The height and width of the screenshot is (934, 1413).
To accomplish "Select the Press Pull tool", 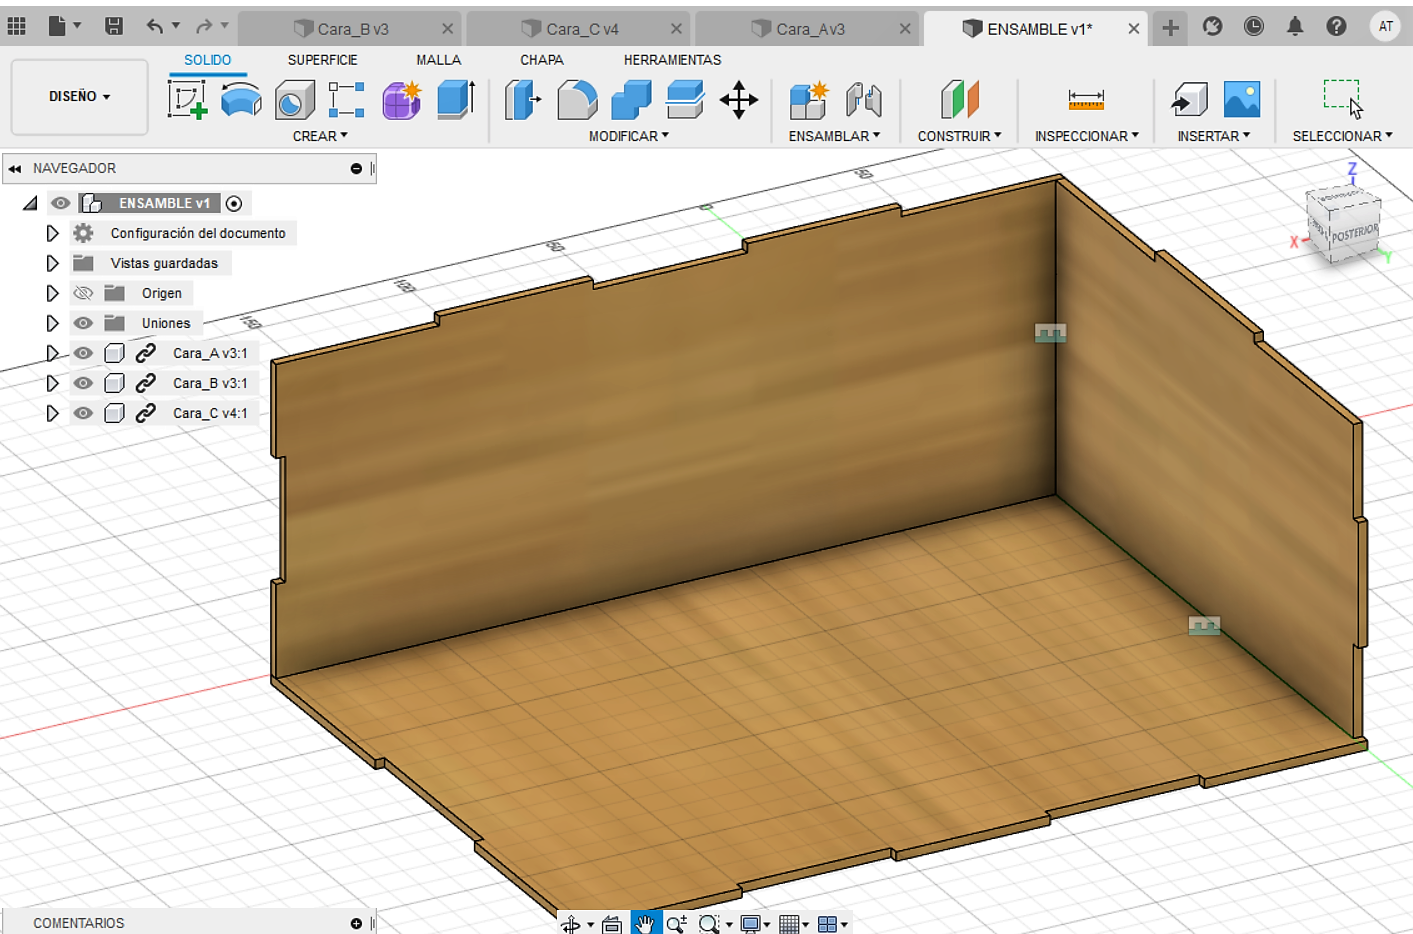I will (x=521, y=100).
